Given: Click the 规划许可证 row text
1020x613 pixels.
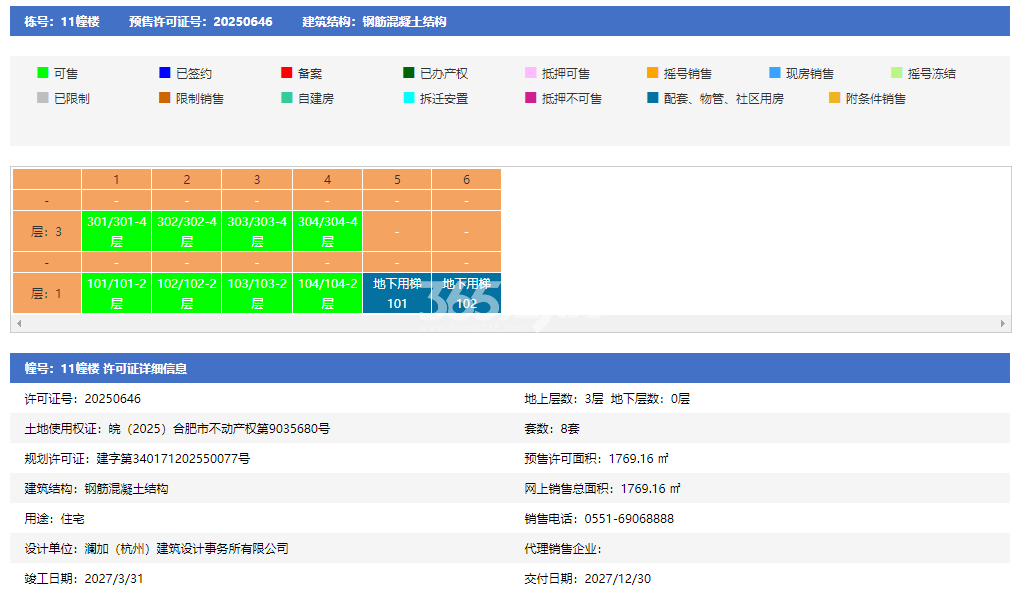Looking at the screenshot, I should click(x=137, y=458).
